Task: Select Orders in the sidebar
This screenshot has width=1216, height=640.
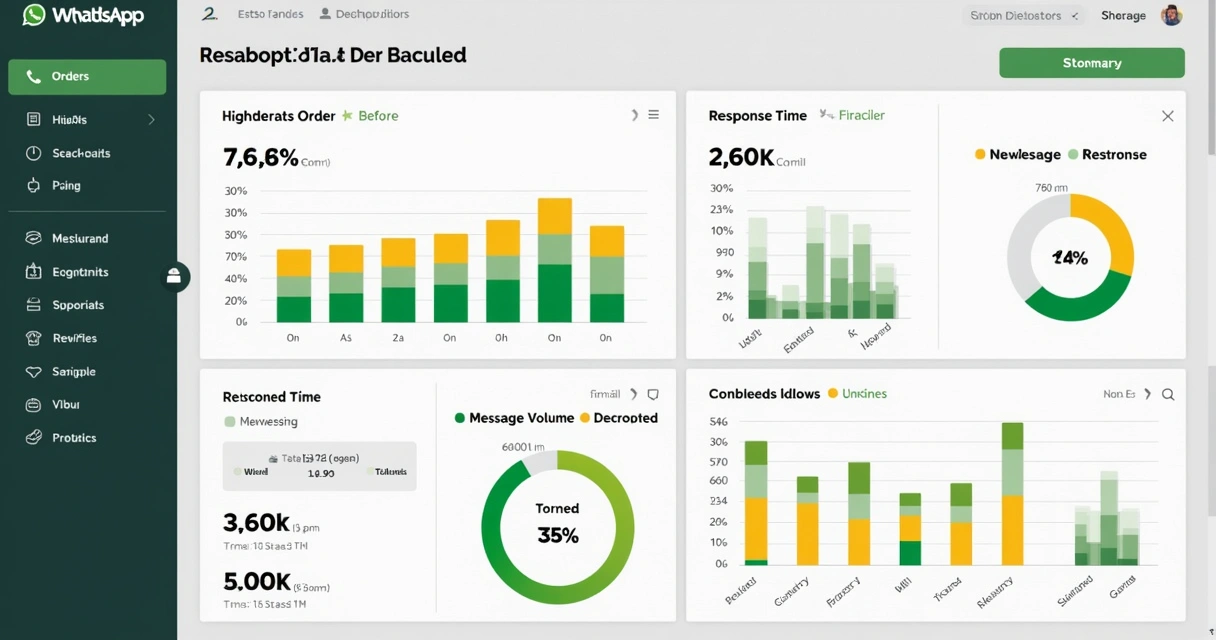Action: point(87,77)
